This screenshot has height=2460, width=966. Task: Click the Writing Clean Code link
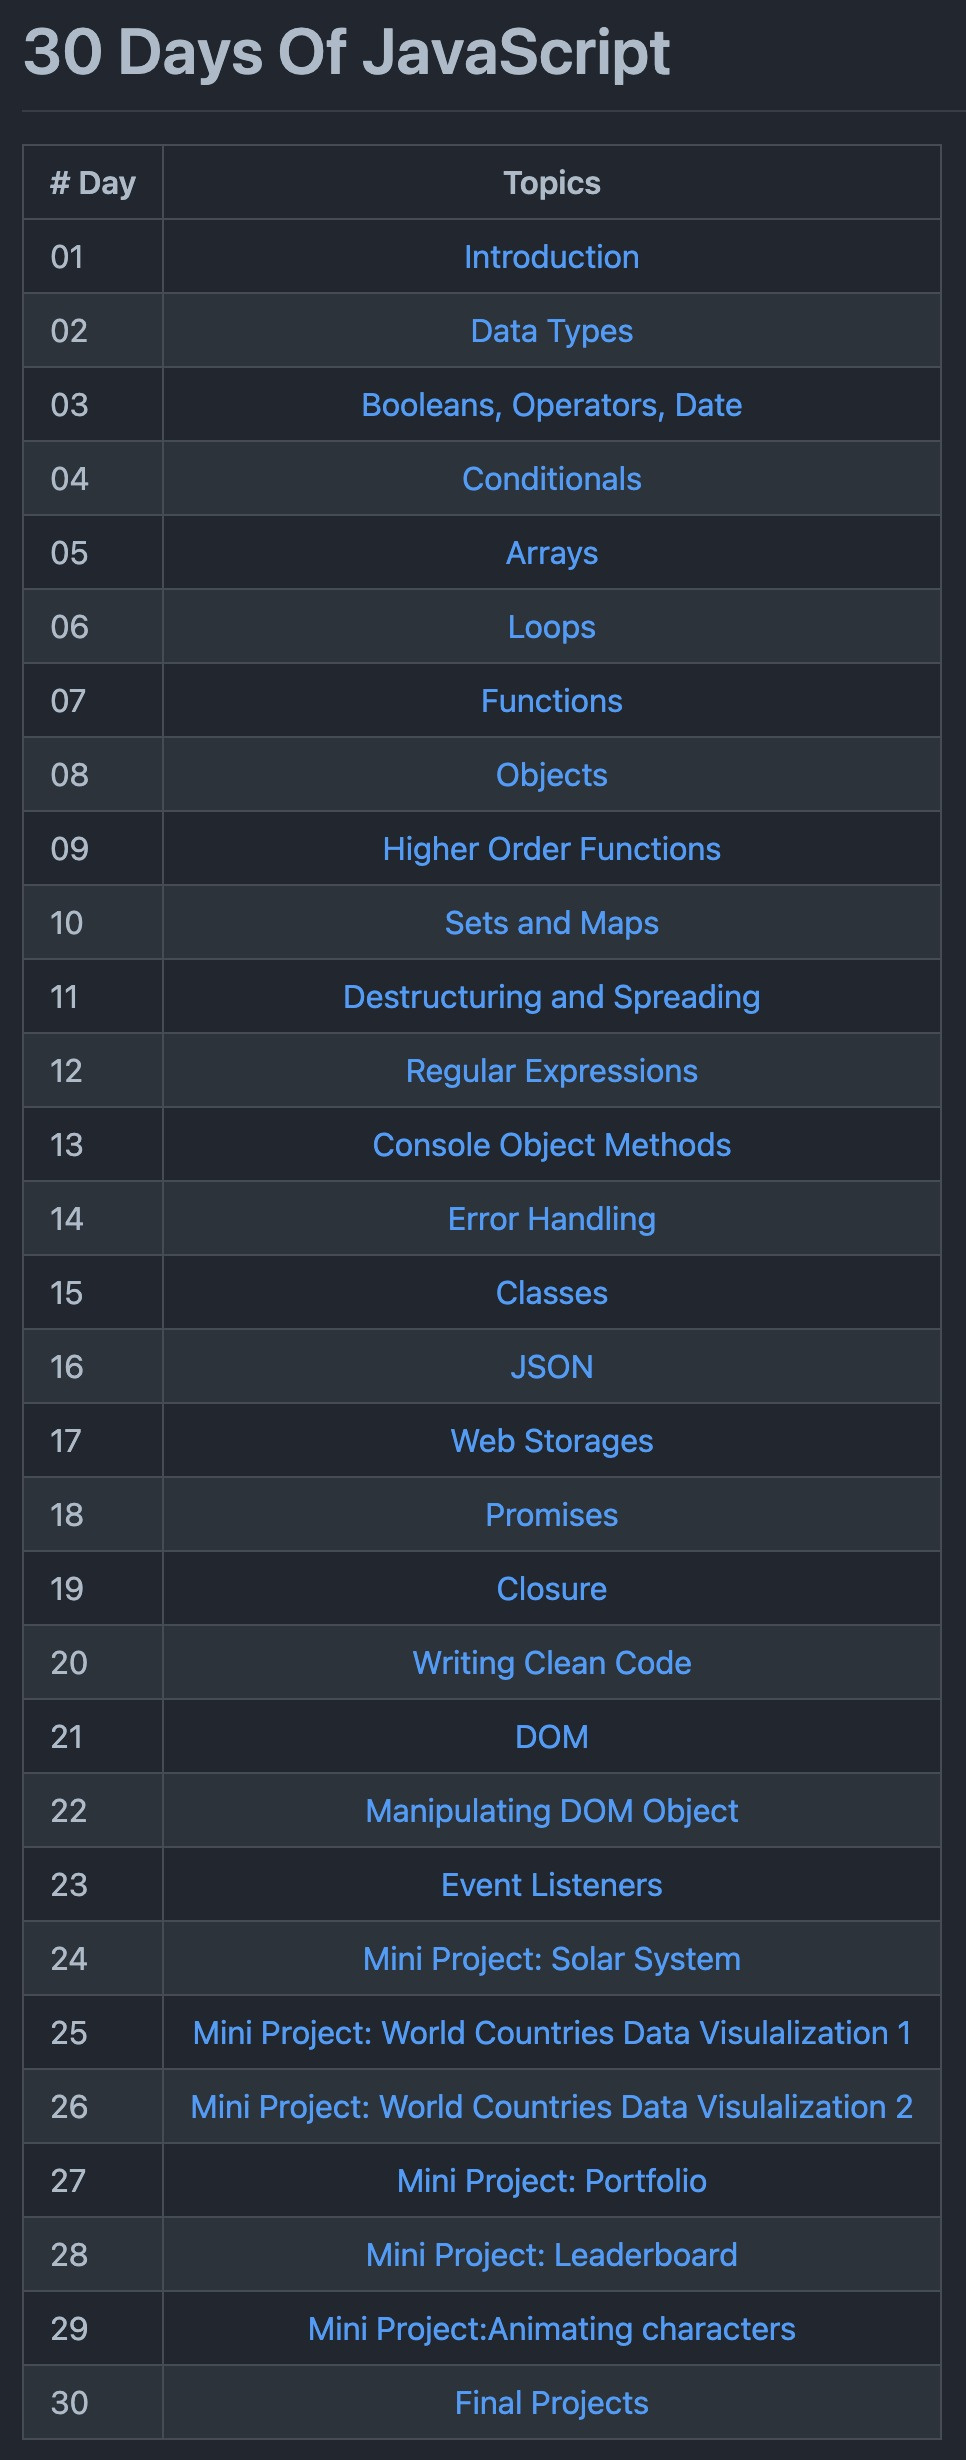click(x=551, y=1663)
